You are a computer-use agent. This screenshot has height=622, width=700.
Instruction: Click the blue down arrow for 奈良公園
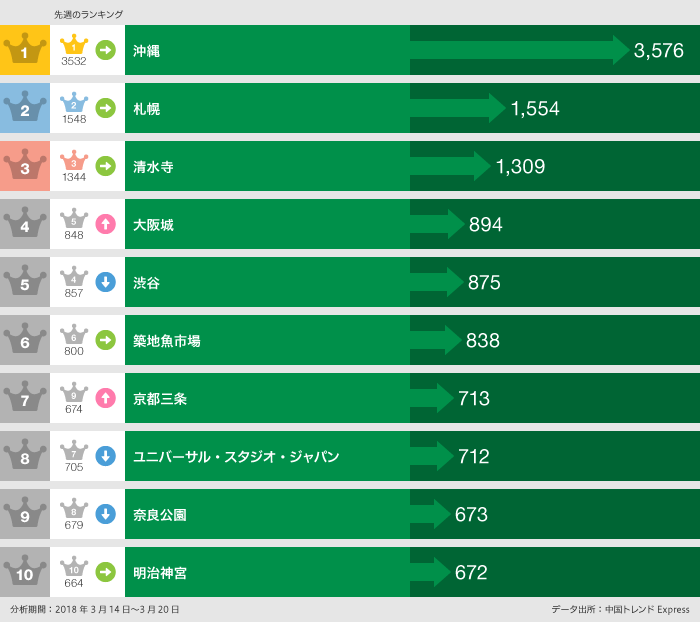105,514
